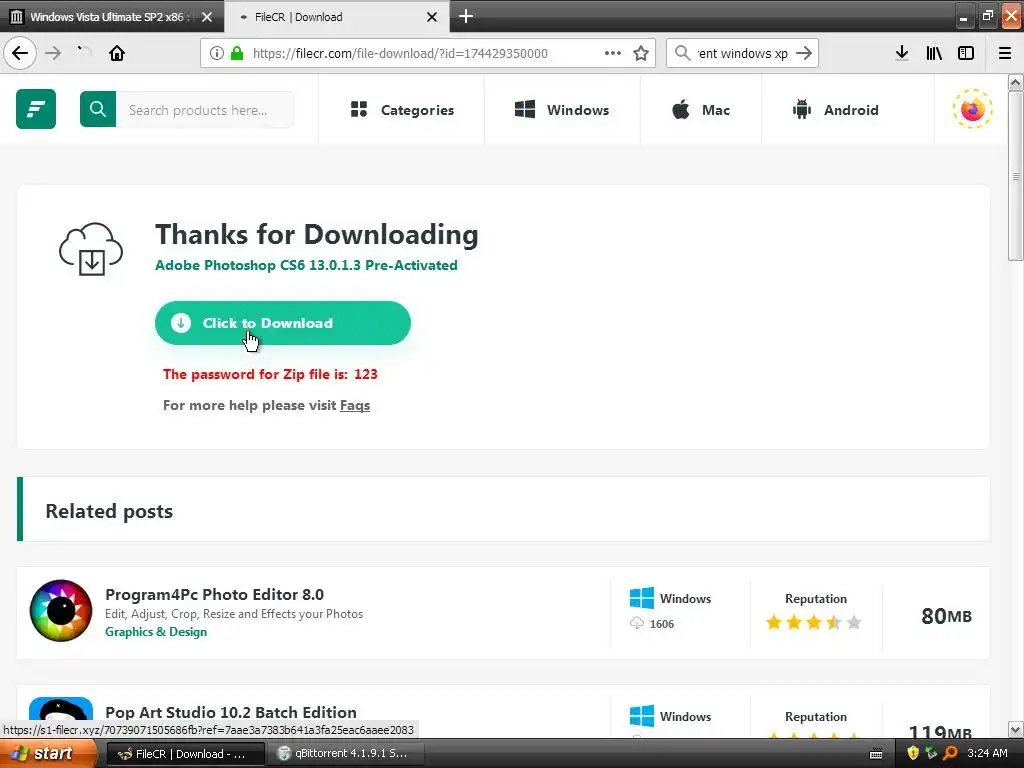Open the Categories menu
This screenshot has height=768, width=1024.
tap(402, 110)
